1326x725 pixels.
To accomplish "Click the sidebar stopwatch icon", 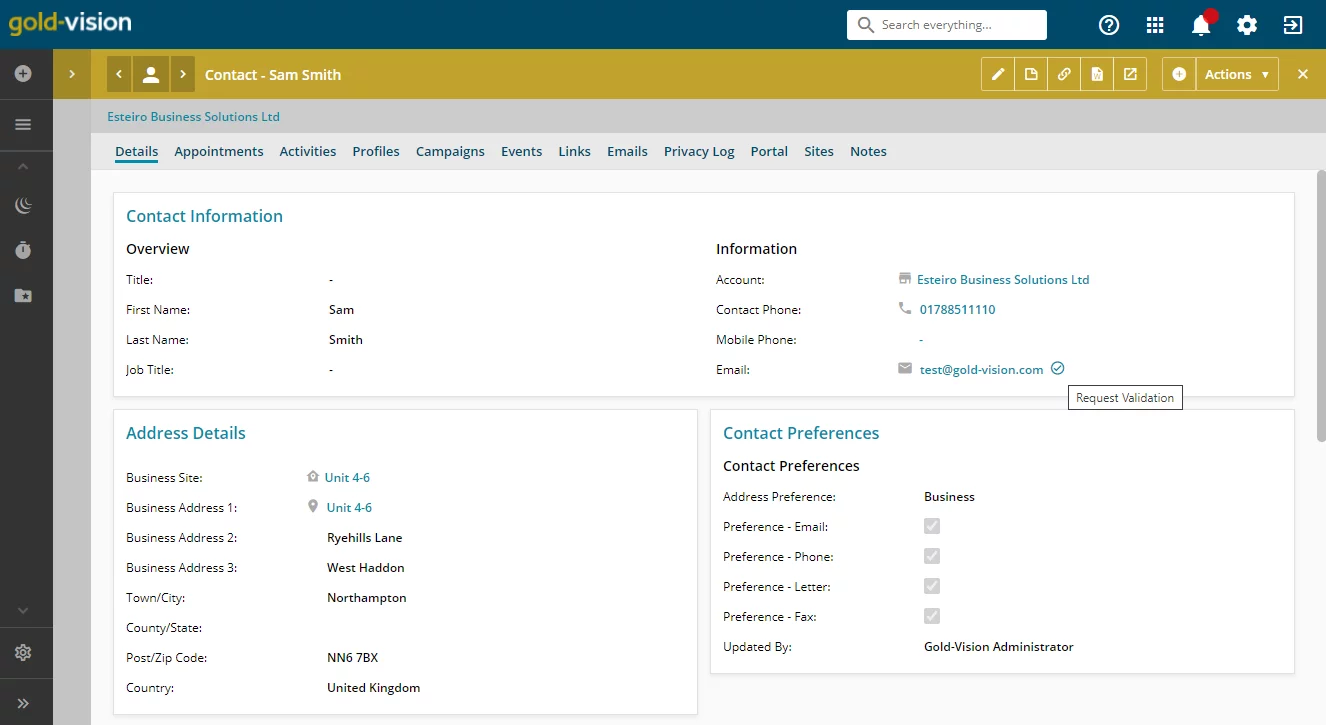I will pyautogui.click(x=23, y=250).
